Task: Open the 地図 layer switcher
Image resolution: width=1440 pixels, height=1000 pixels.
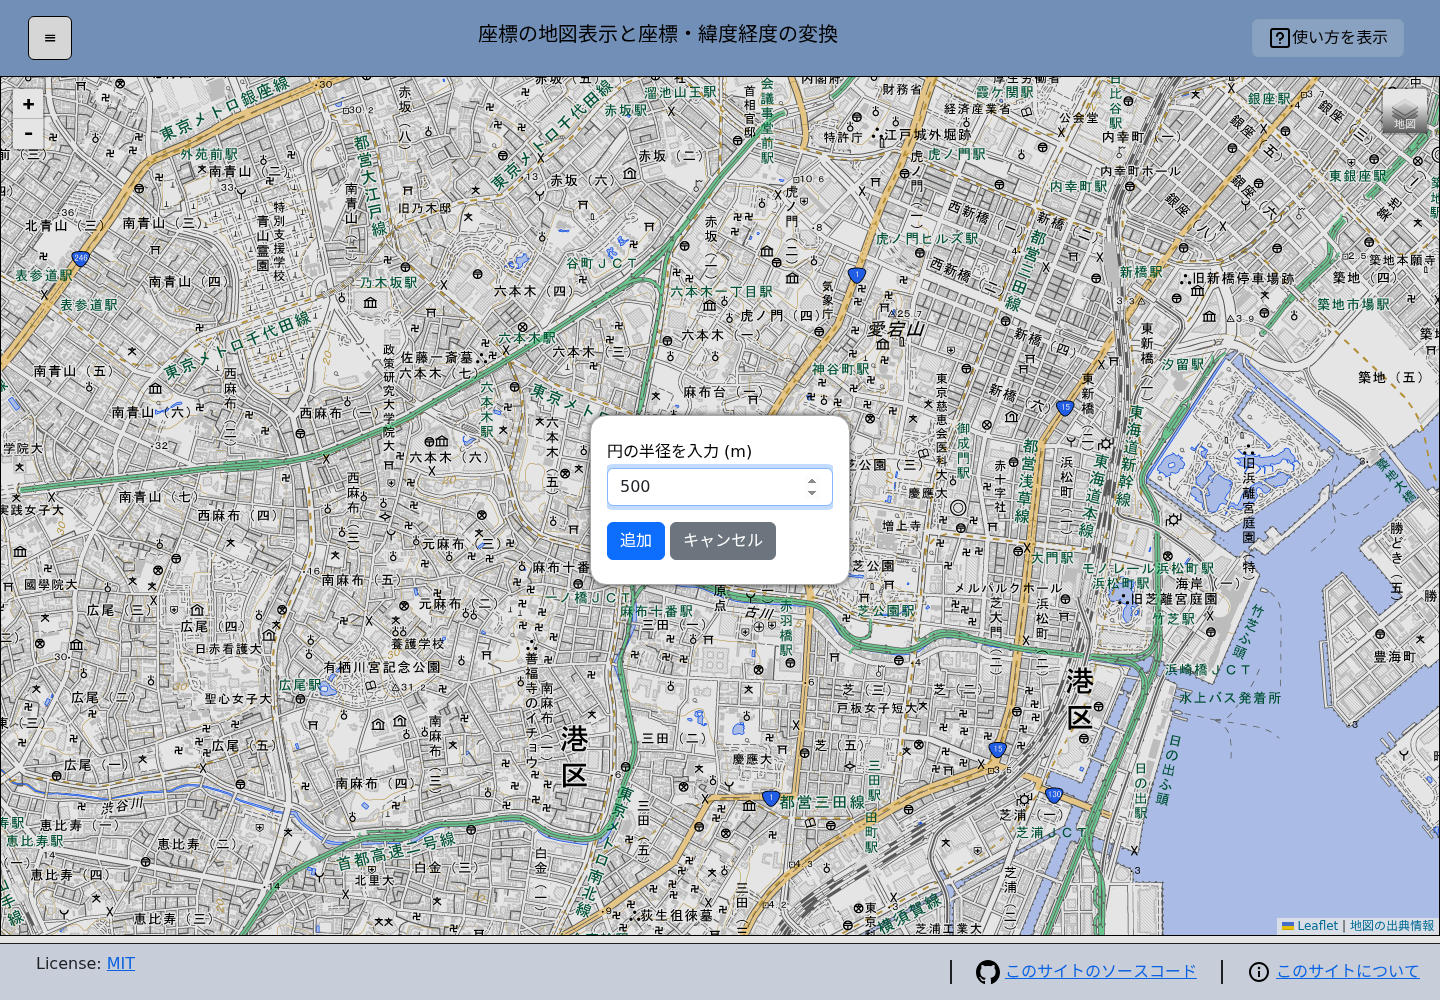Action: pyautogui.click(x=1405, y=111)
